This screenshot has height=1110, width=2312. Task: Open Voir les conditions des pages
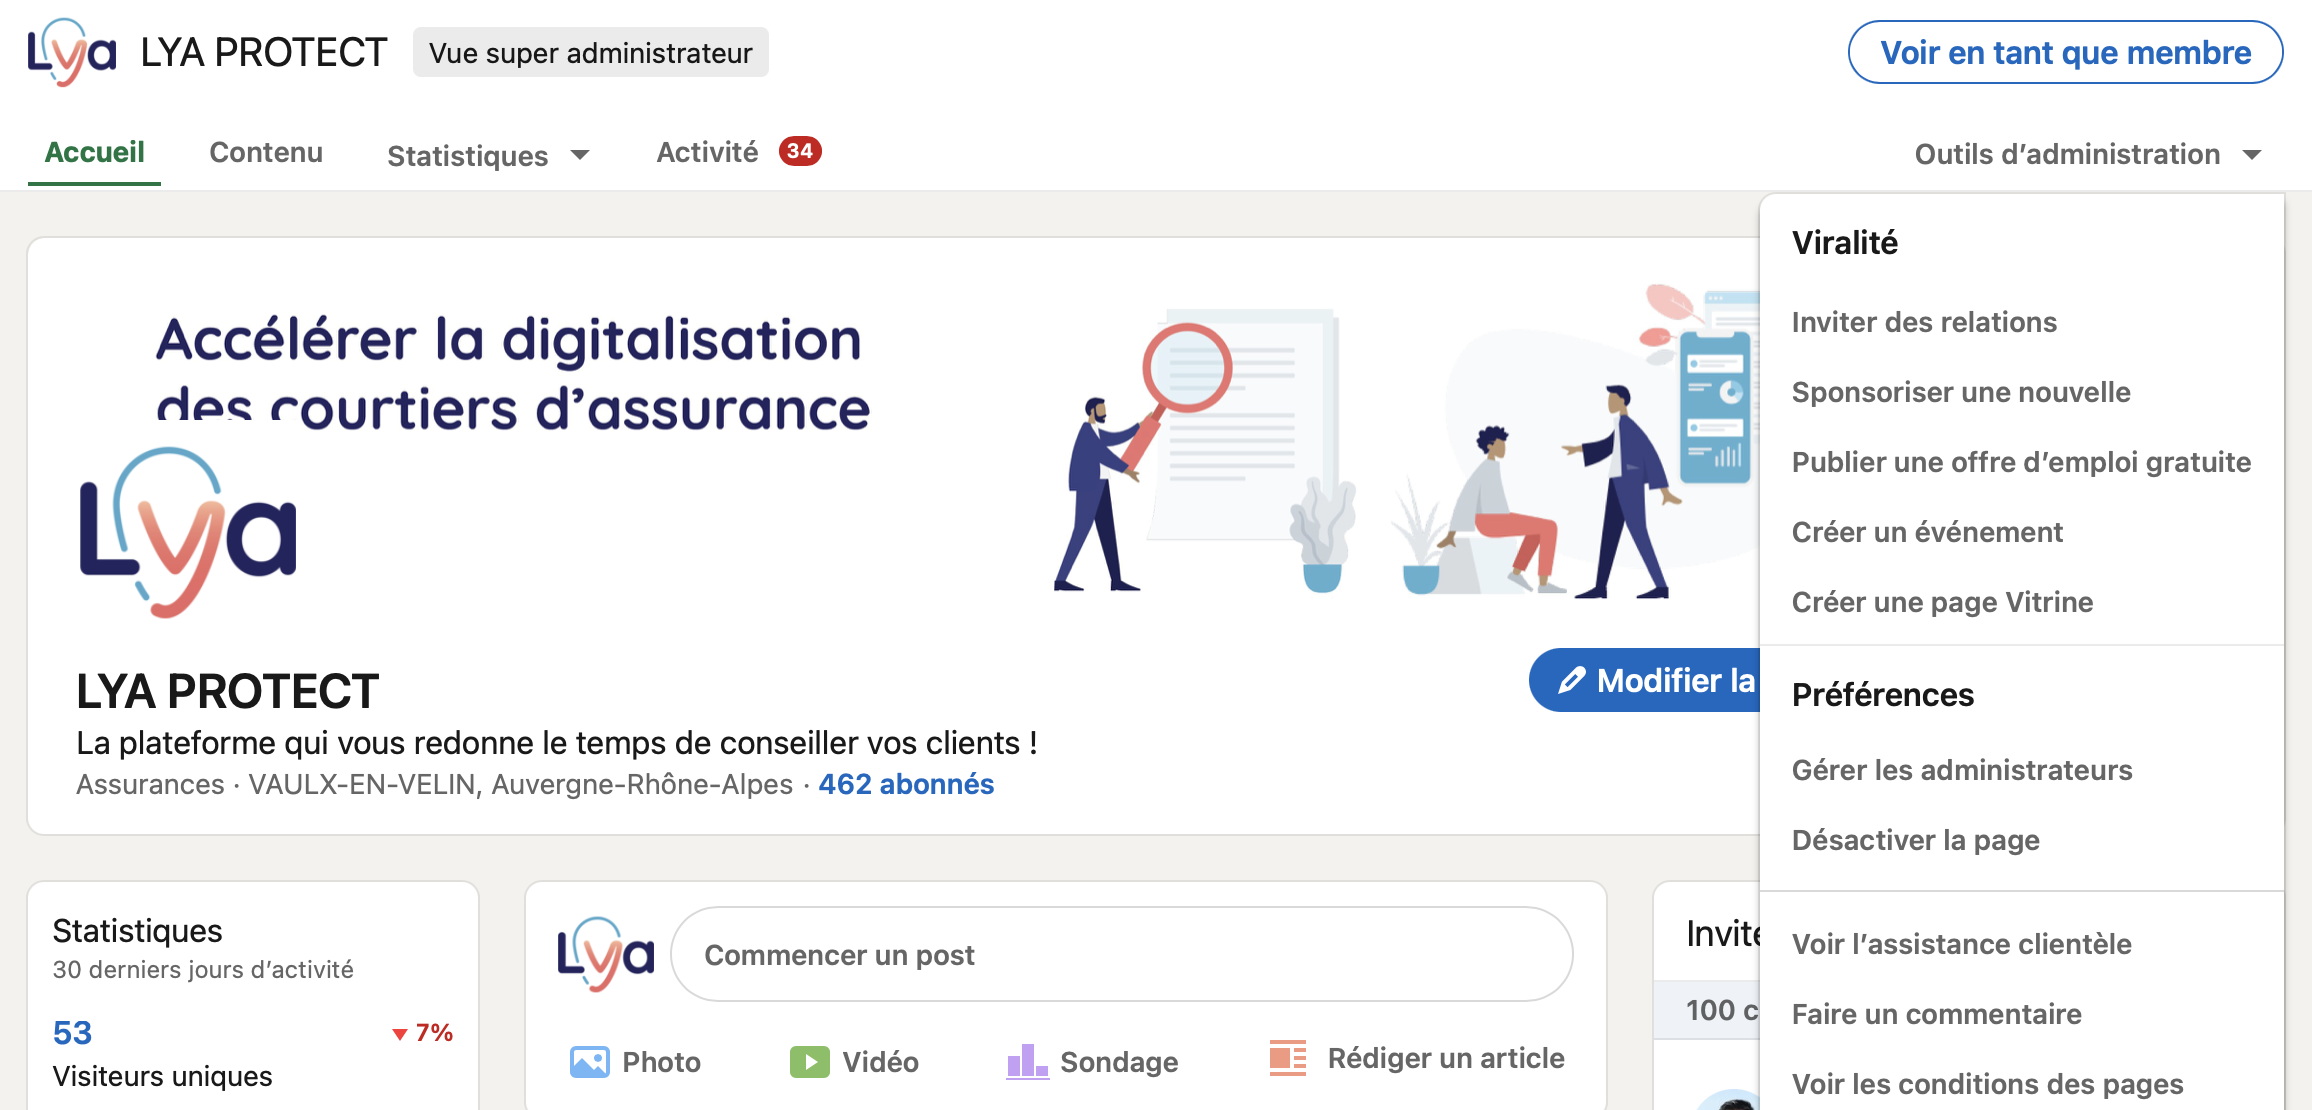tap(1987, 1084)
